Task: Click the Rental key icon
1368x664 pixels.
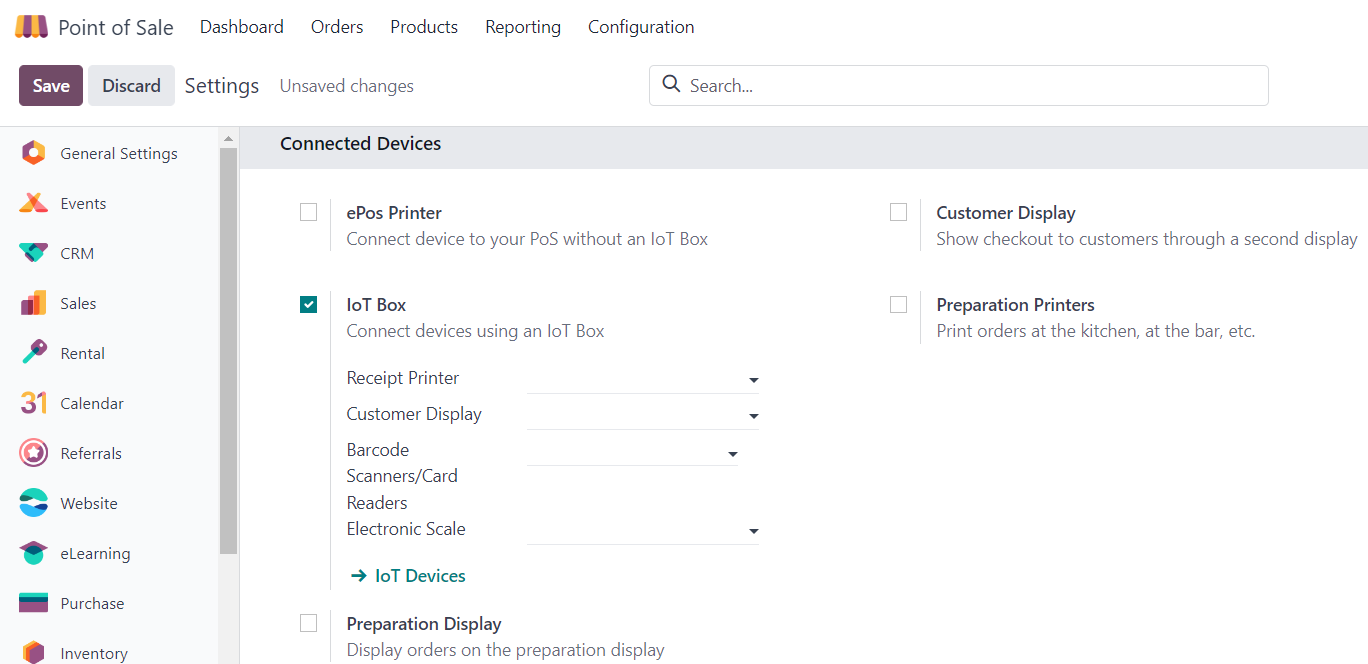Action: click(x=33, y=353)
